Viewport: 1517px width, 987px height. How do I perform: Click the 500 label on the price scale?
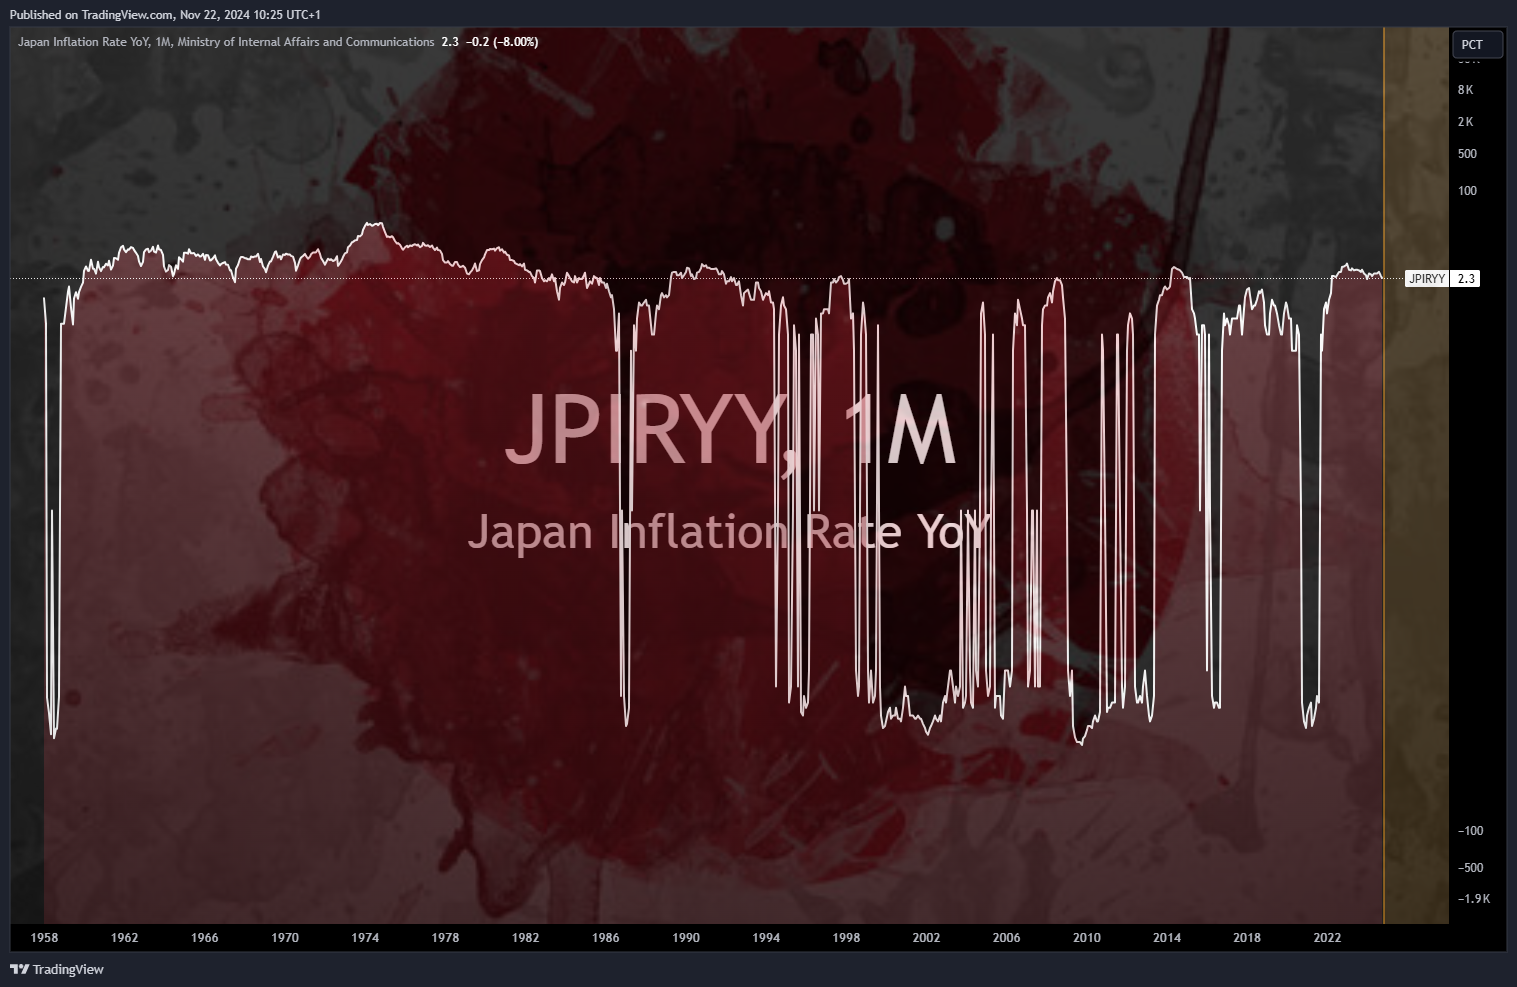1467,154
